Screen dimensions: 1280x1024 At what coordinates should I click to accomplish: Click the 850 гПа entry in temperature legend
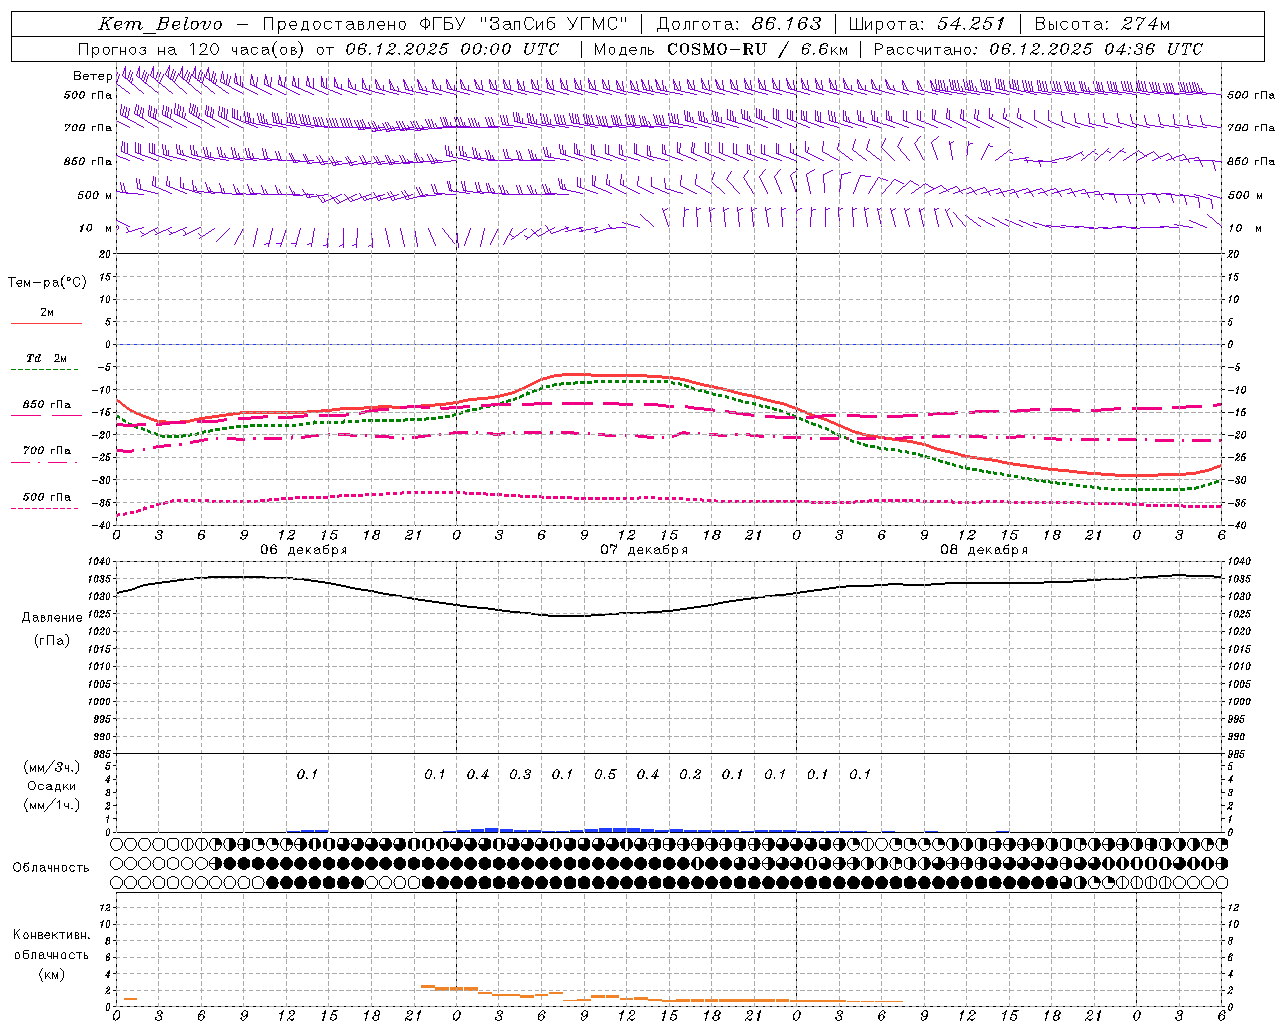(x=46, y=405)
